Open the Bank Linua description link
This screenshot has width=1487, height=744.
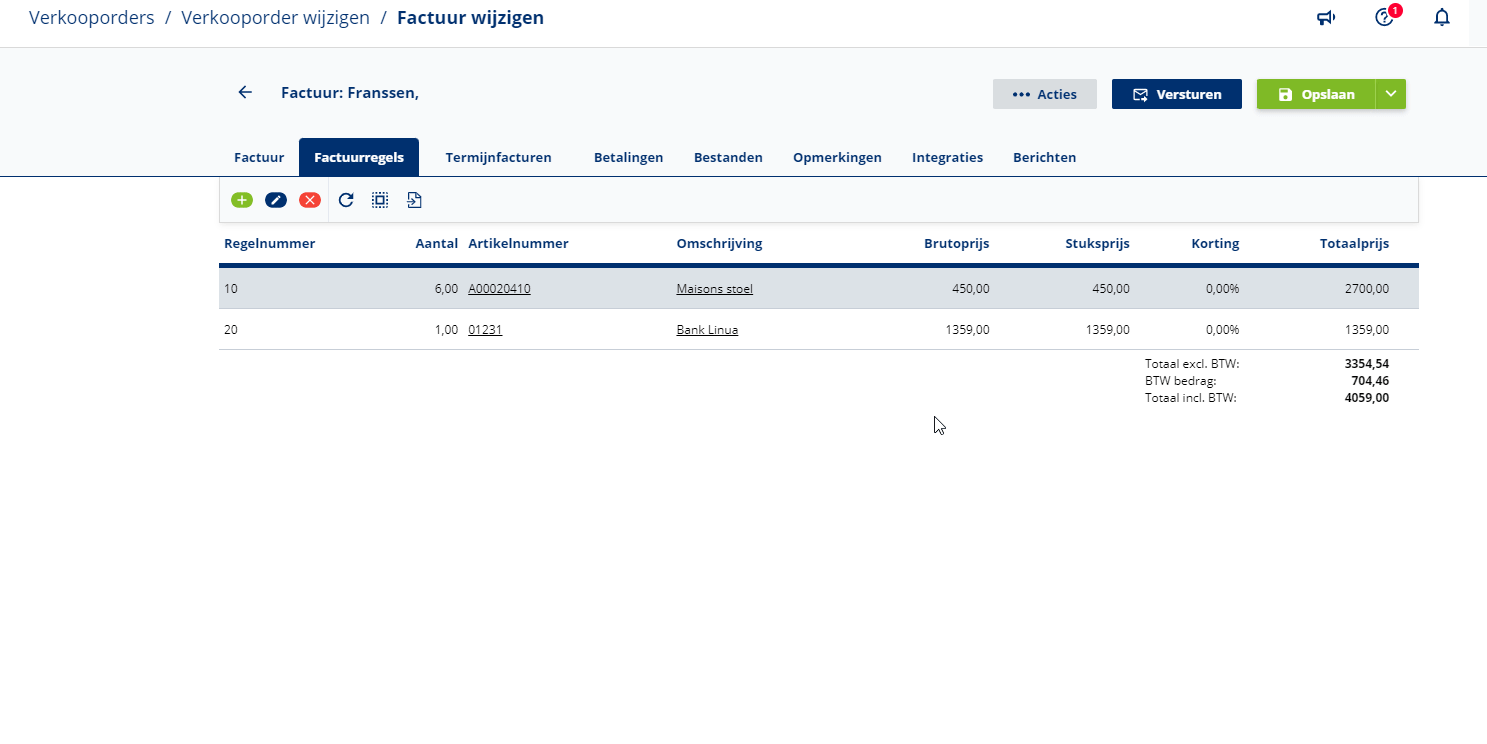(707, 330)
